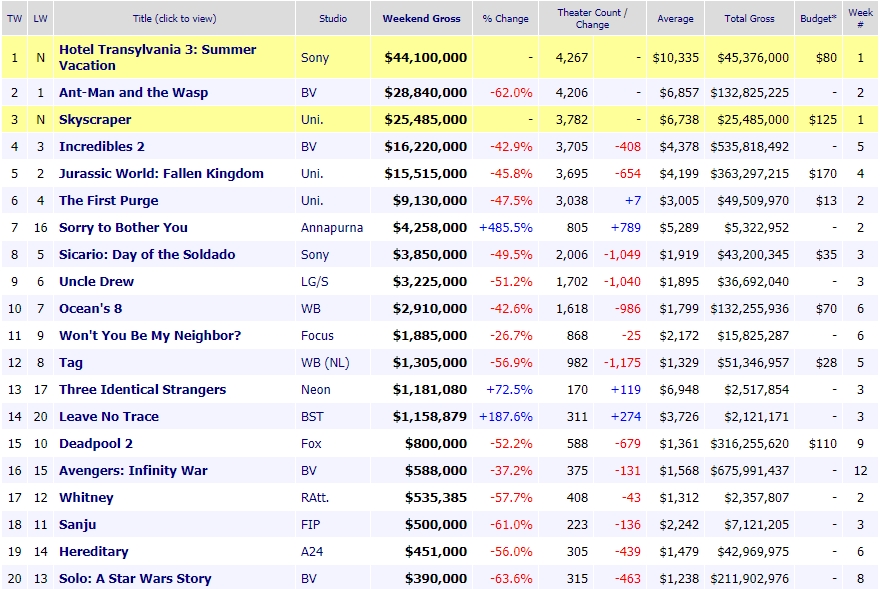Screen dimensions: 880x589
Task: Click A24 studio for Hereditary
Action: [312, 551]
